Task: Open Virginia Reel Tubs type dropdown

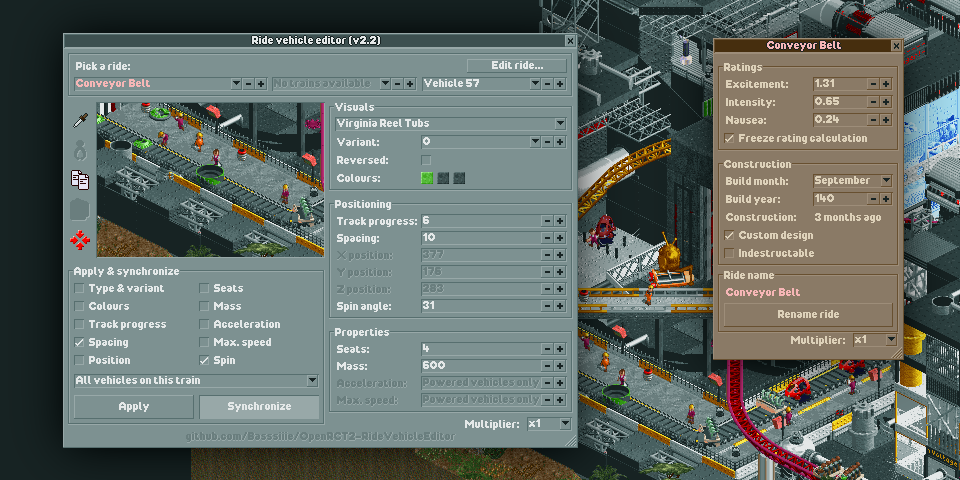Action: pyautogui.click(x=560, y=124)
